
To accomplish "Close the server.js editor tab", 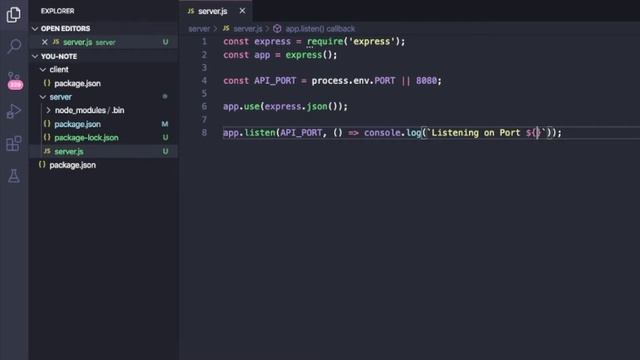I will click(242, 11).
